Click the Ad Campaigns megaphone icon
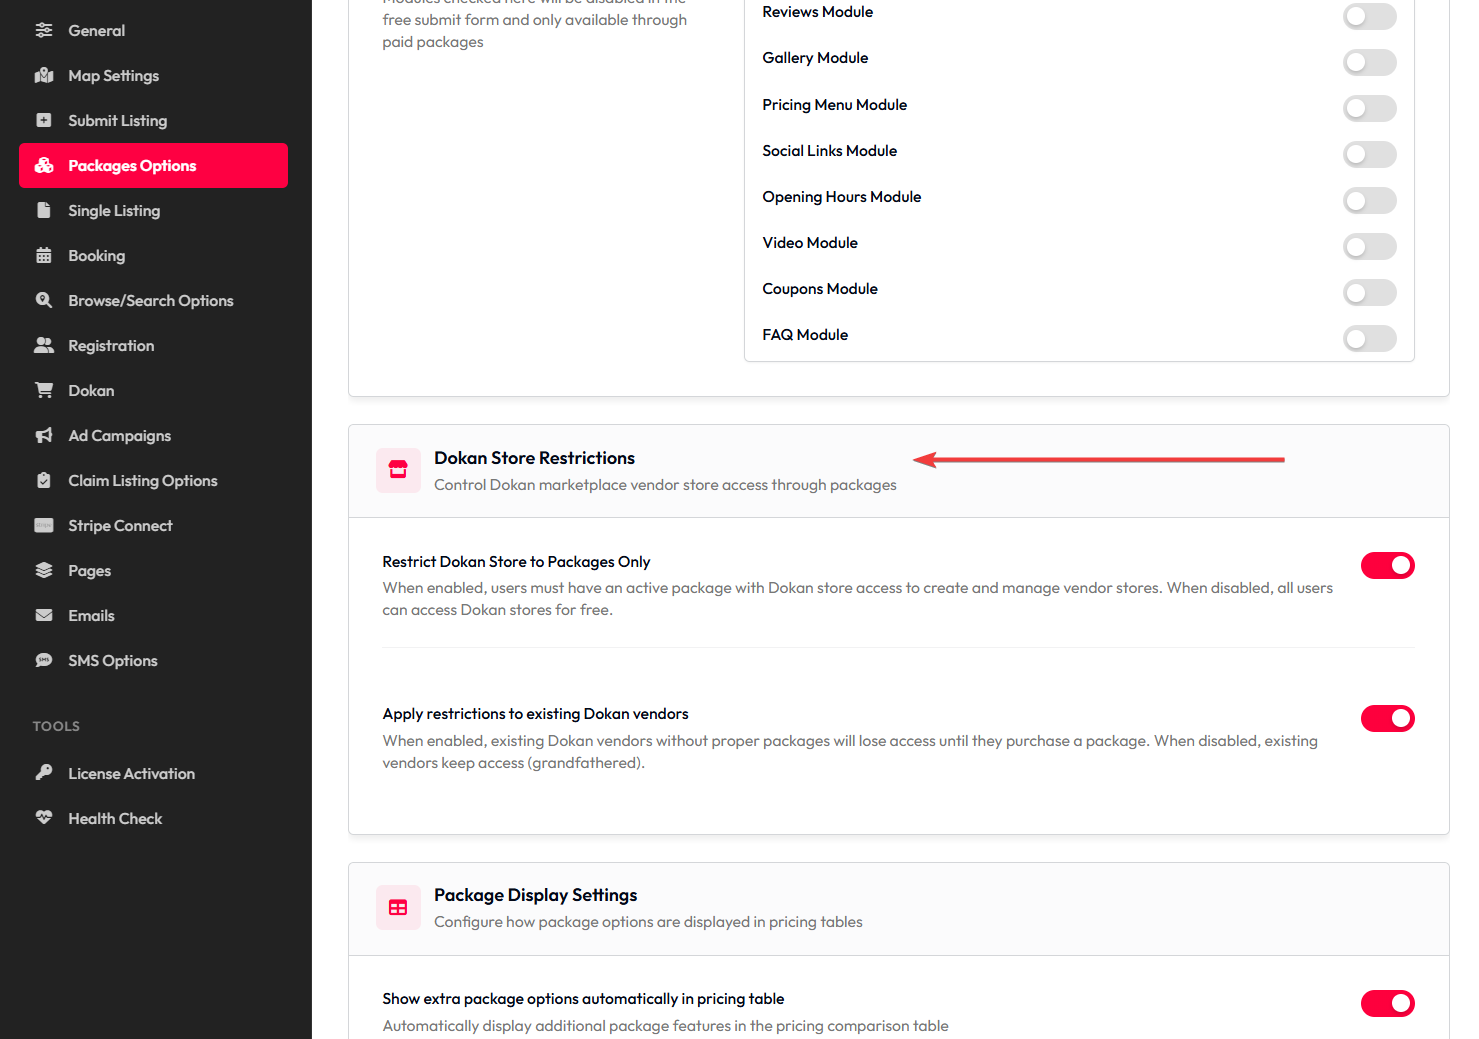 coord(44,436)
